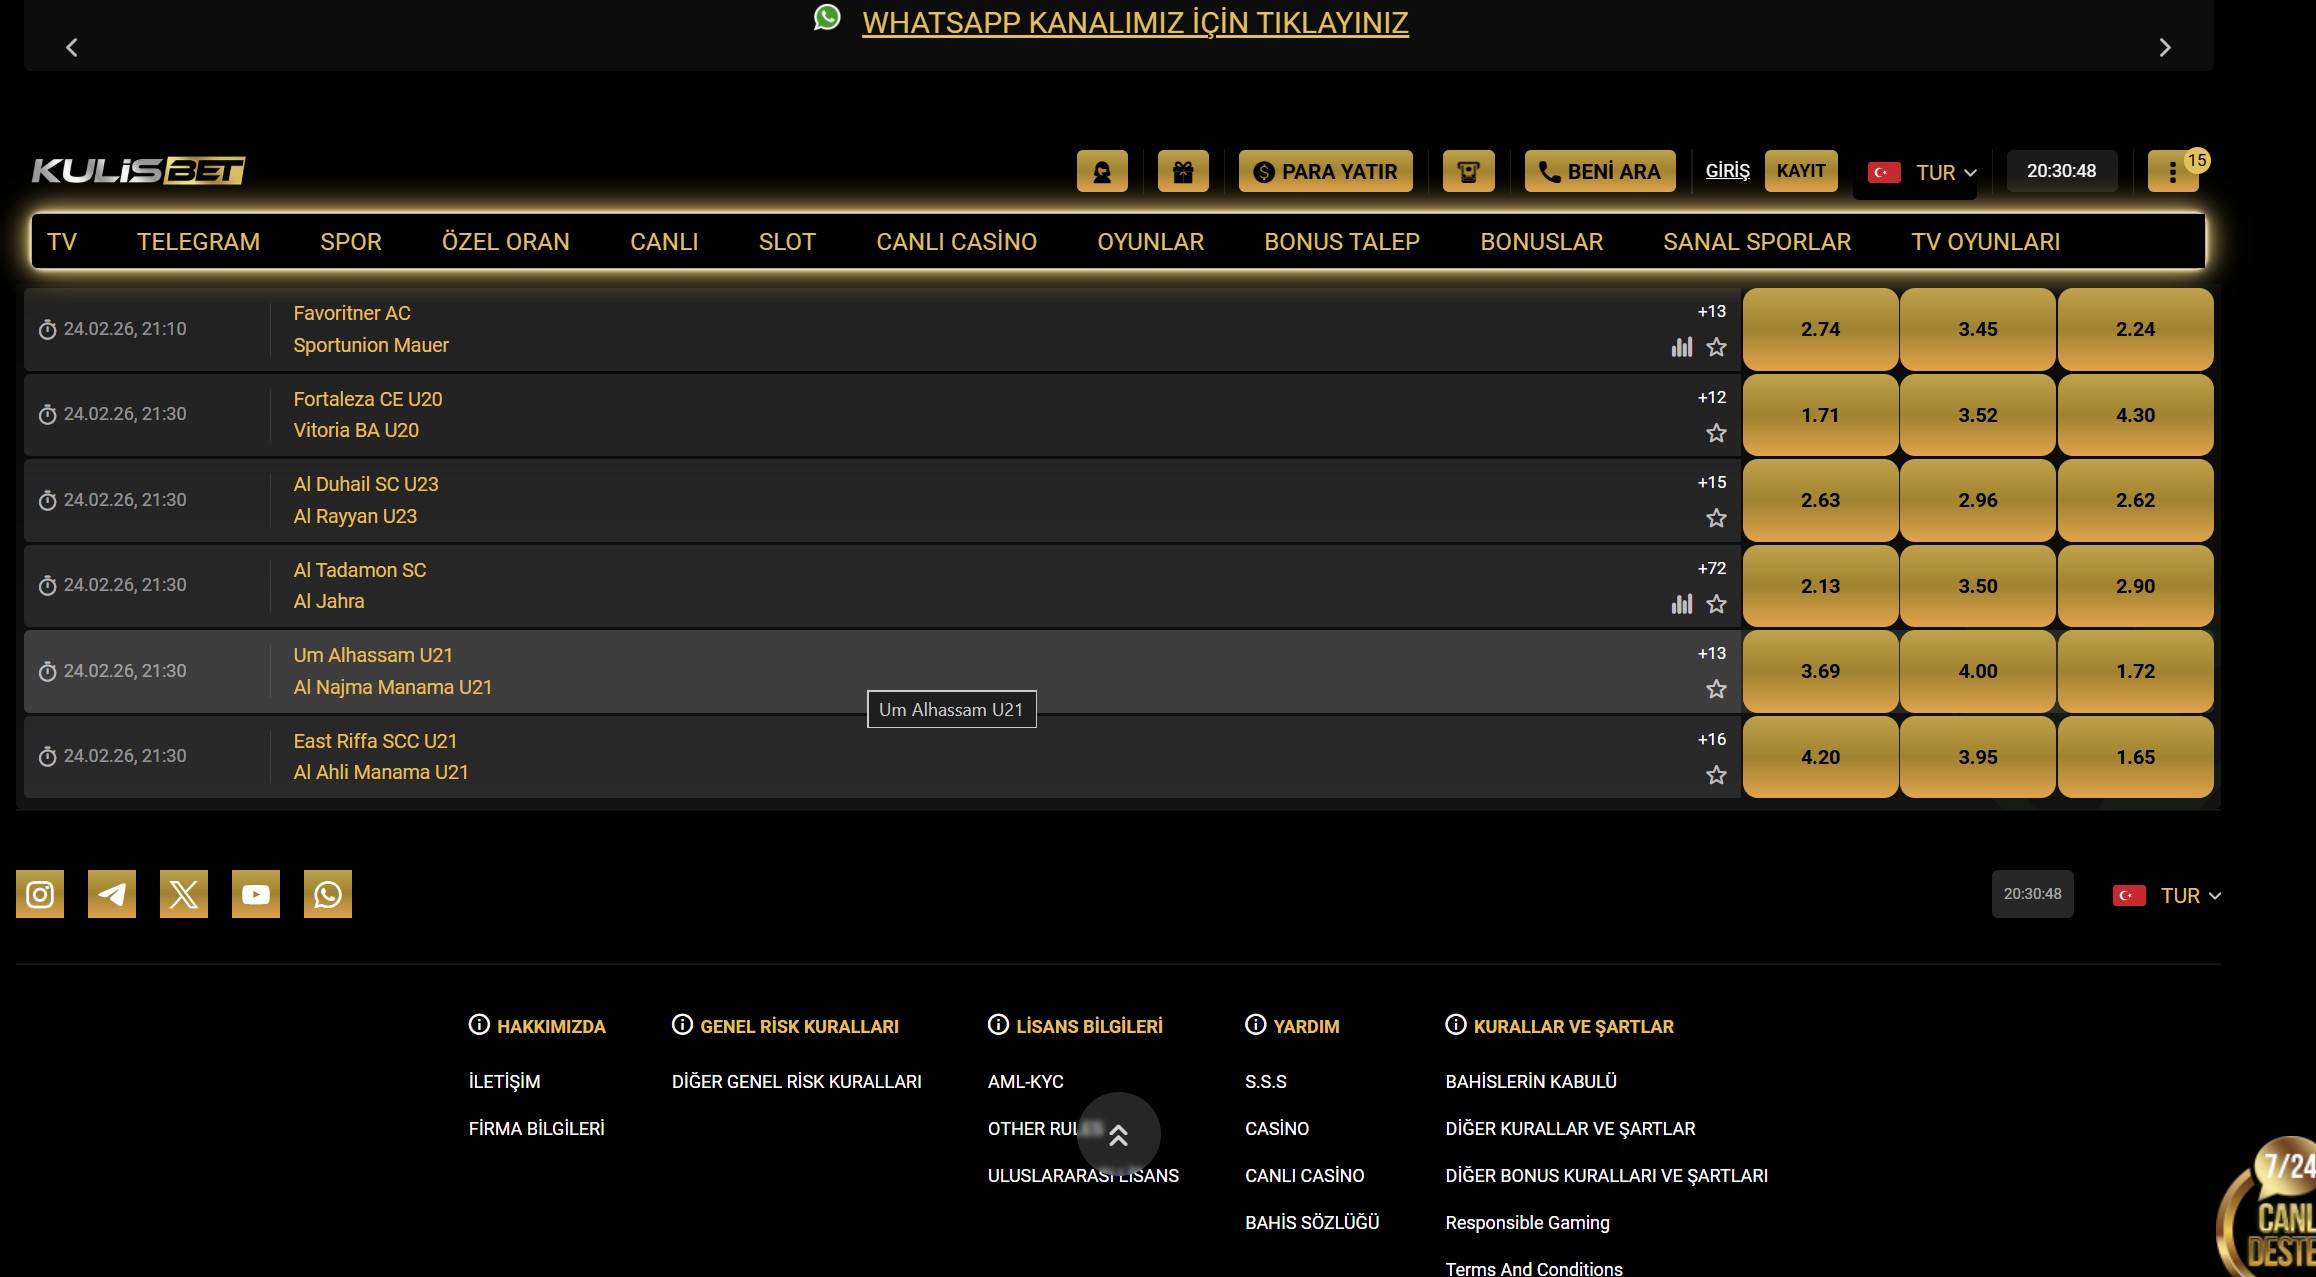Open the gift bonus icon
This screenshot has height=1277, width=2316.
[x=1183, y=172]
